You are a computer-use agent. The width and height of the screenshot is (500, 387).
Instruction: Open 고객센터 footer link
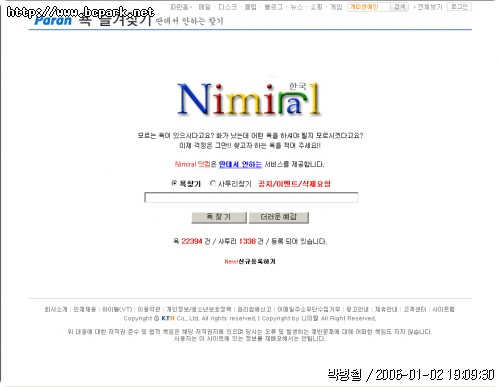[x=415, y=309]
